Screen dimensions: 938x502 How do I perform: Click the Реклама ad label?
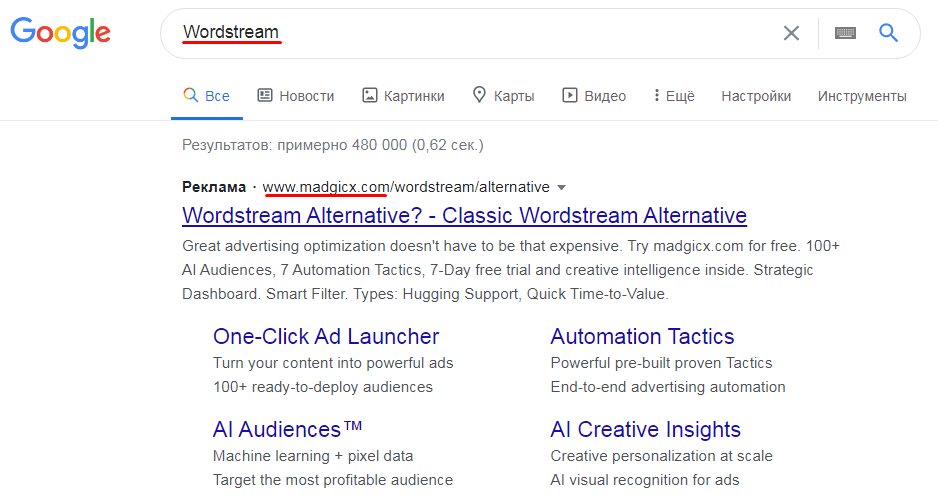tap(214, 187)
